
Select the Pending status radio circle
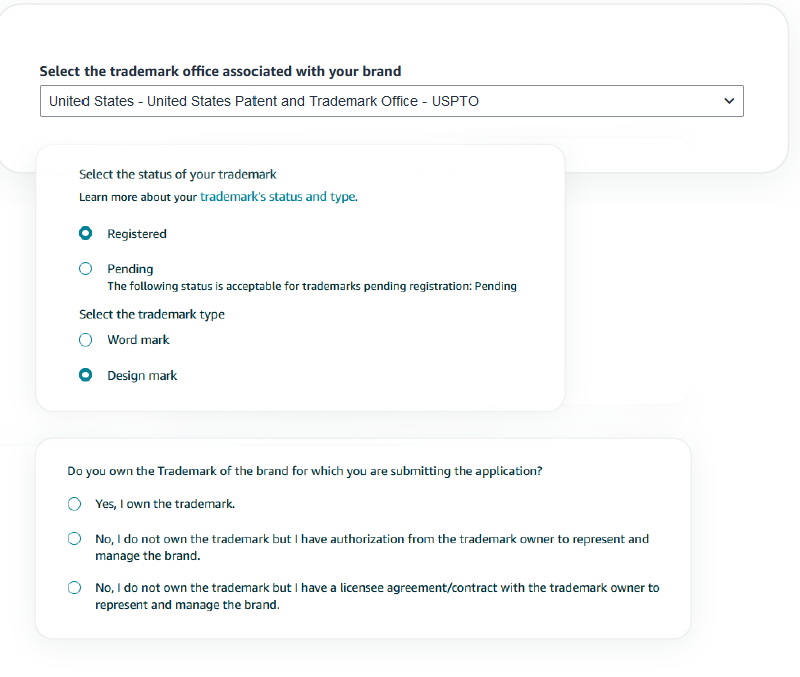(86, 268)
